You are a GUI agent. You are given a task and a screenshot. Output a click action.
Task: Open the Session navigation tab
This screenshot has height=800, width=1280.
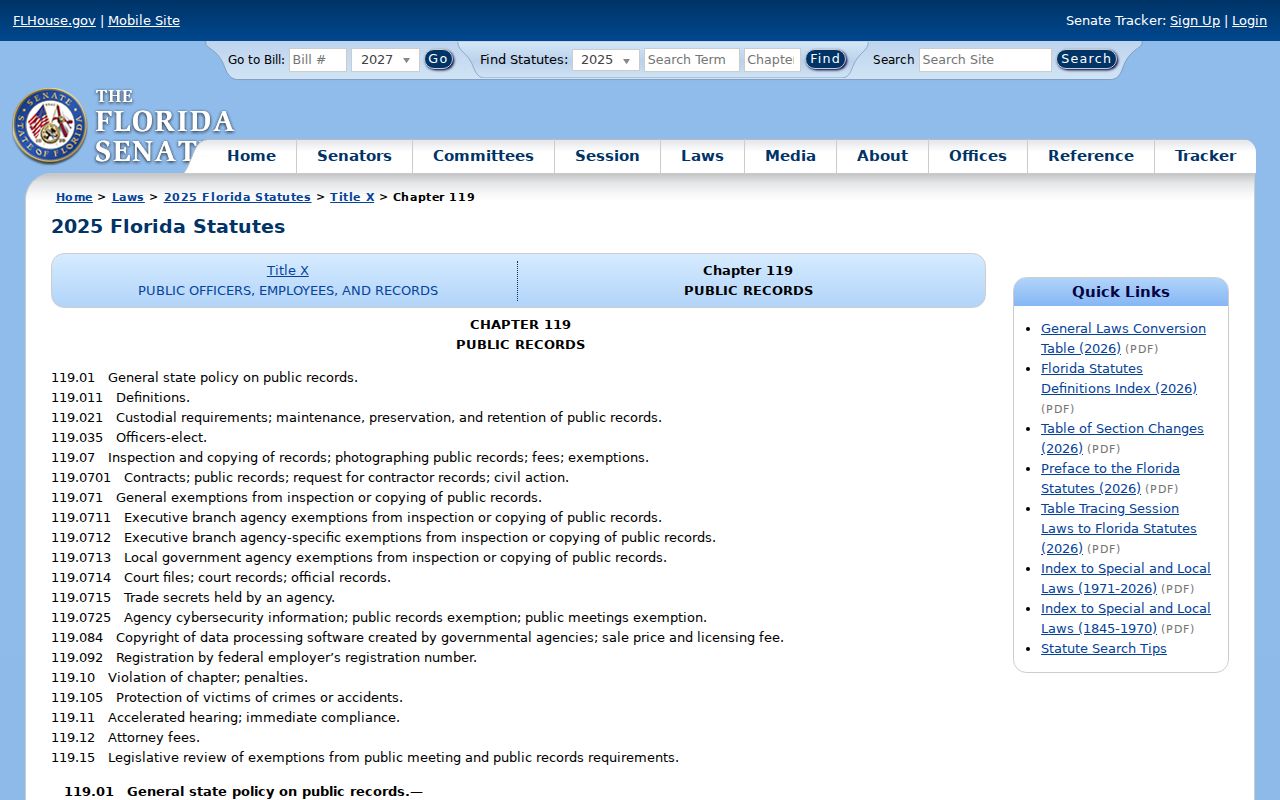tap(607, 156)
